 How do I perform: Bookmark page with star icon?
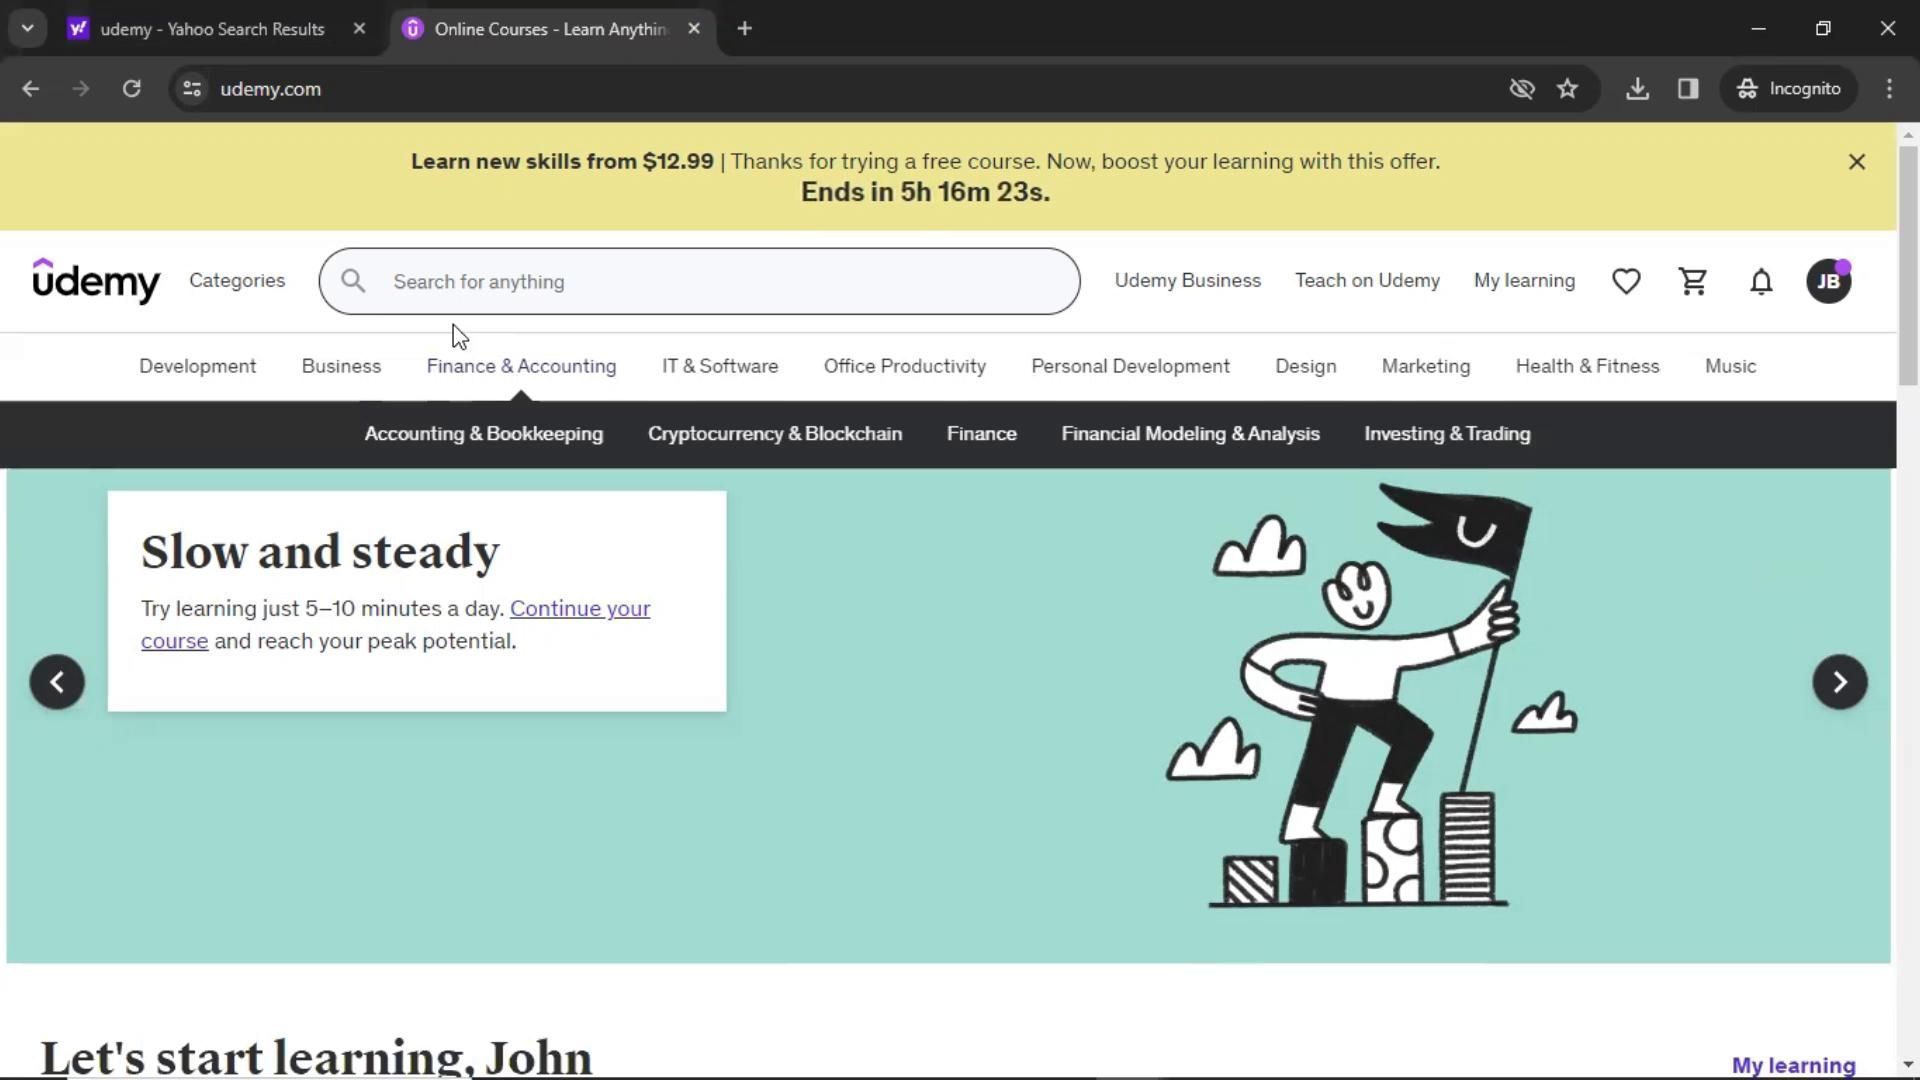(x=1567, y=89)
